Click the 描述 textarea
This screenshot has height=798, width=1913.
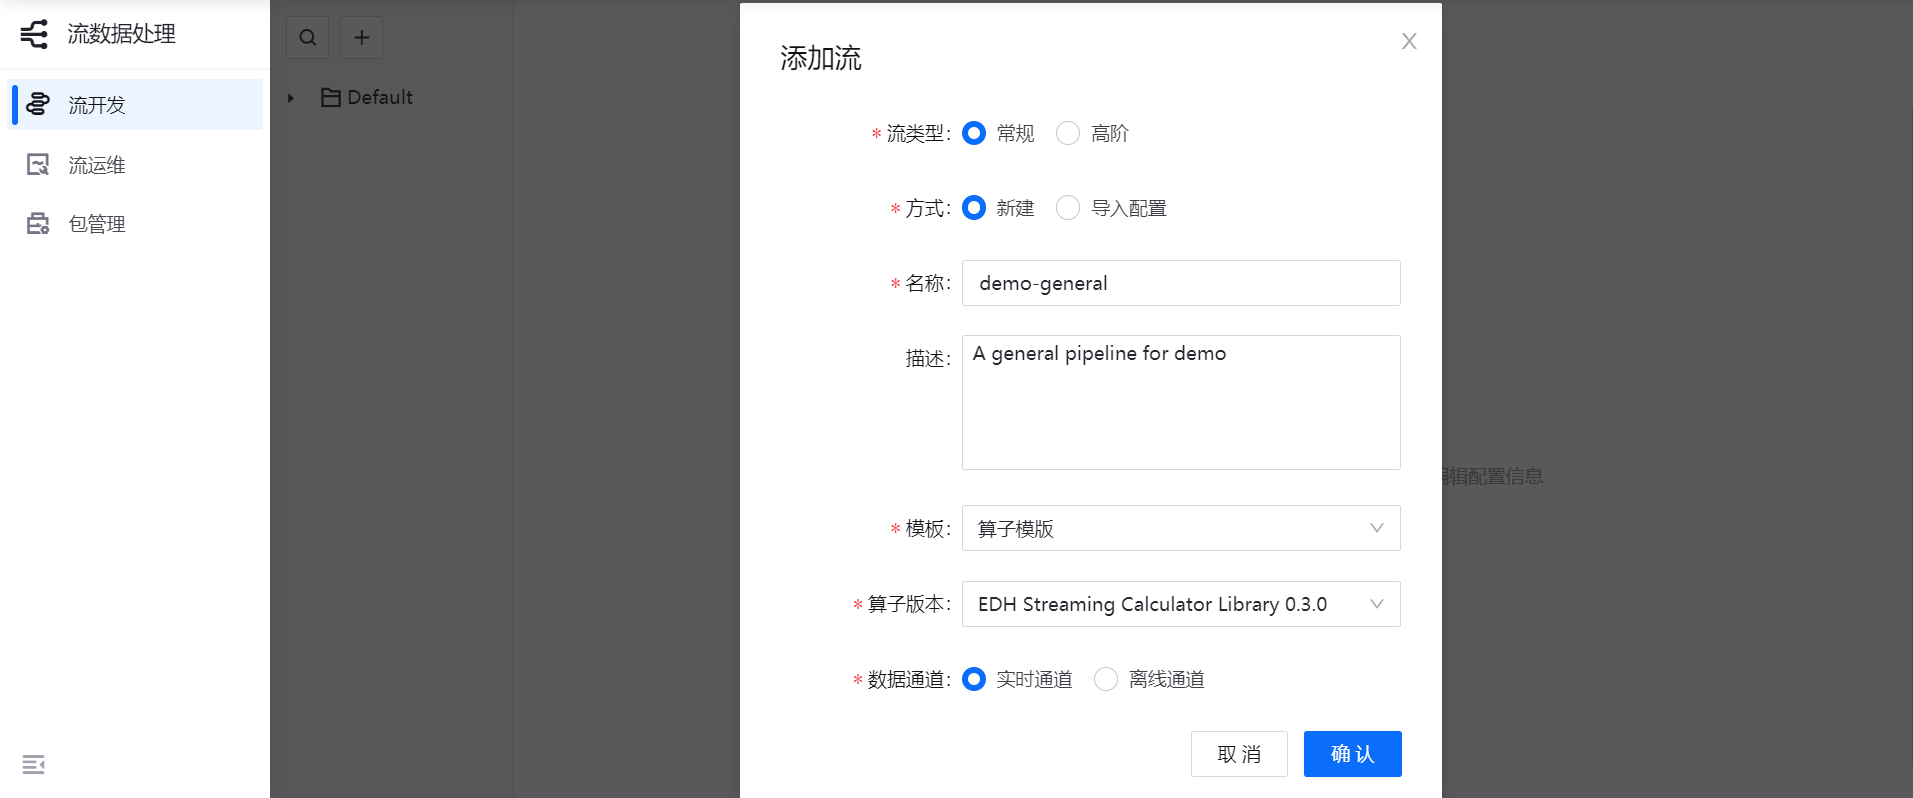tap(1181, 402)
